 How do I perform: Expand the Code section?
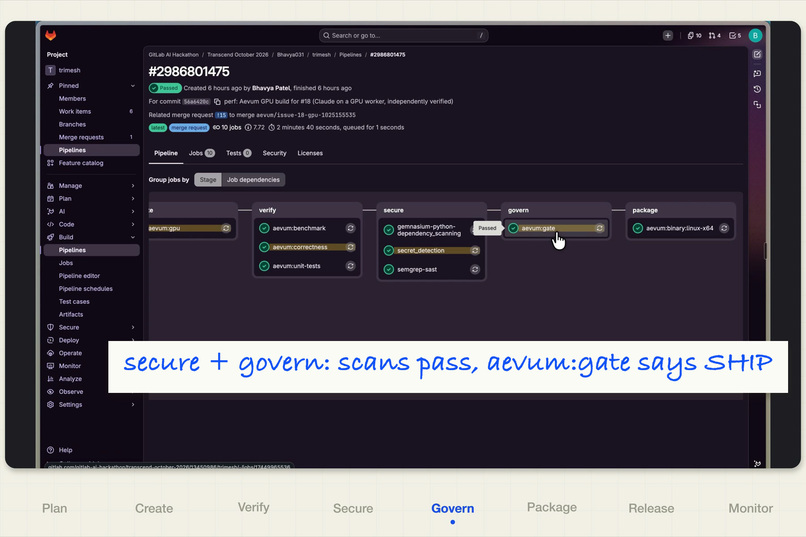point(133,225)
